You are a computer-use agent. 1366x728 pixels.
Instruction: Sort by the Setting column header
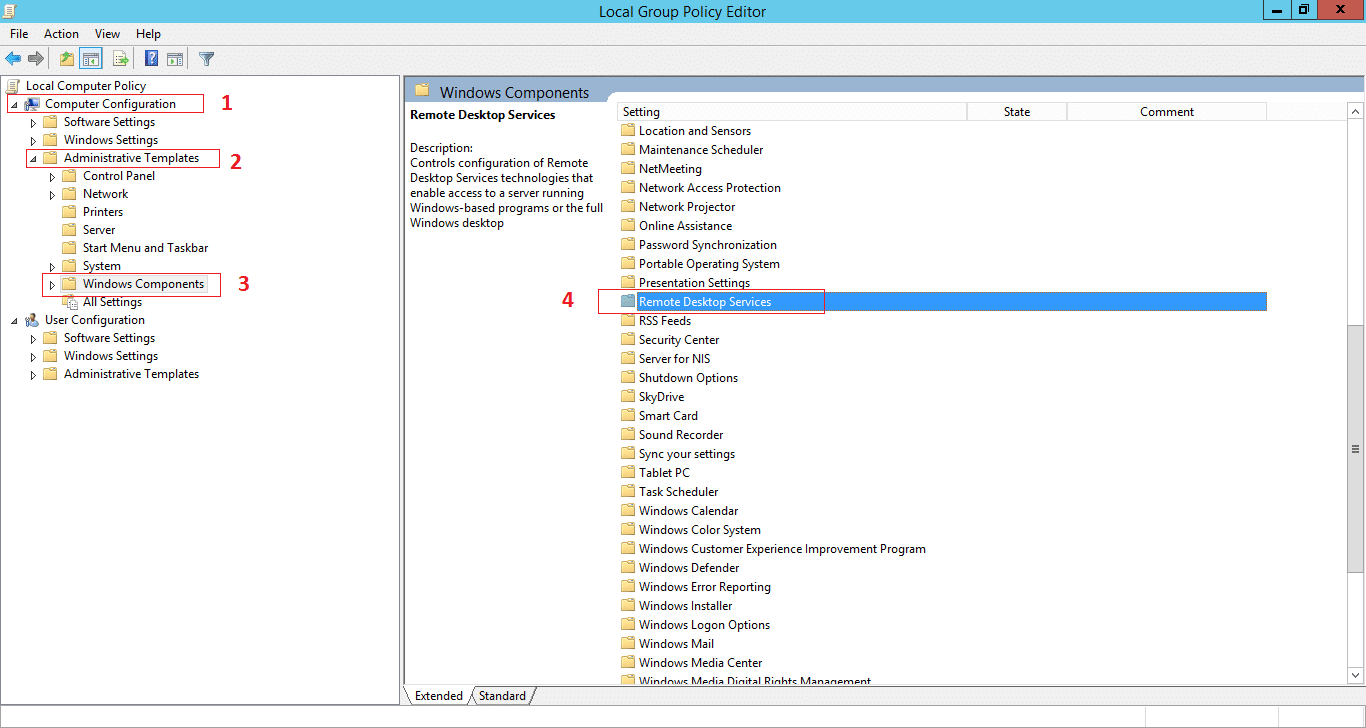coord(792,112)
